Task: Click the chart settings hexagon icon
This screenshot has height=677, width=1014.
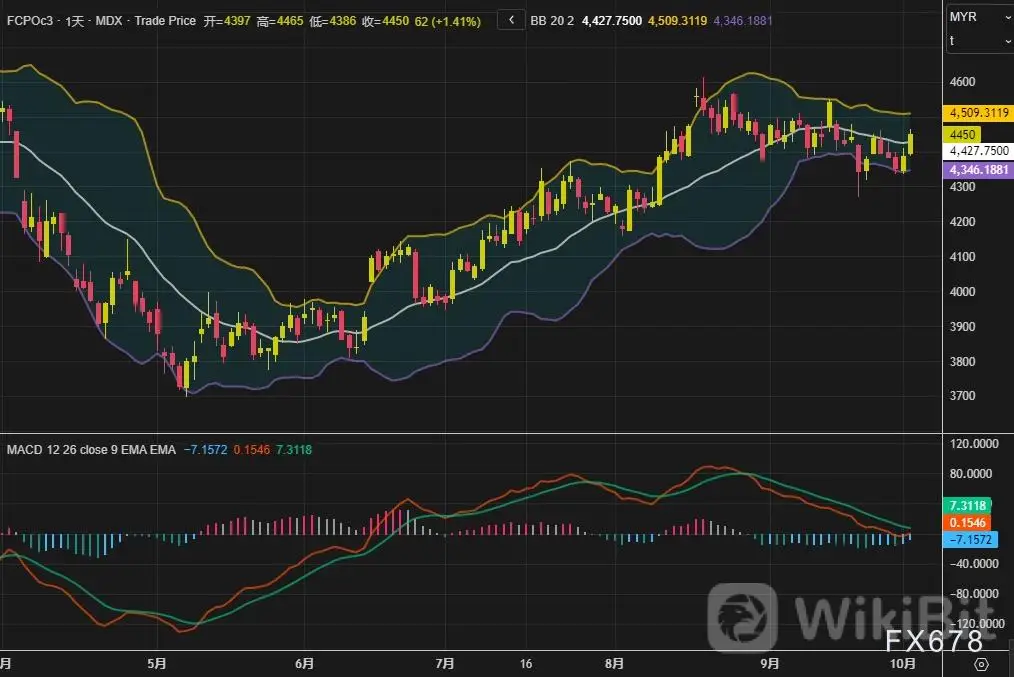Action: (x=980, y=664)
